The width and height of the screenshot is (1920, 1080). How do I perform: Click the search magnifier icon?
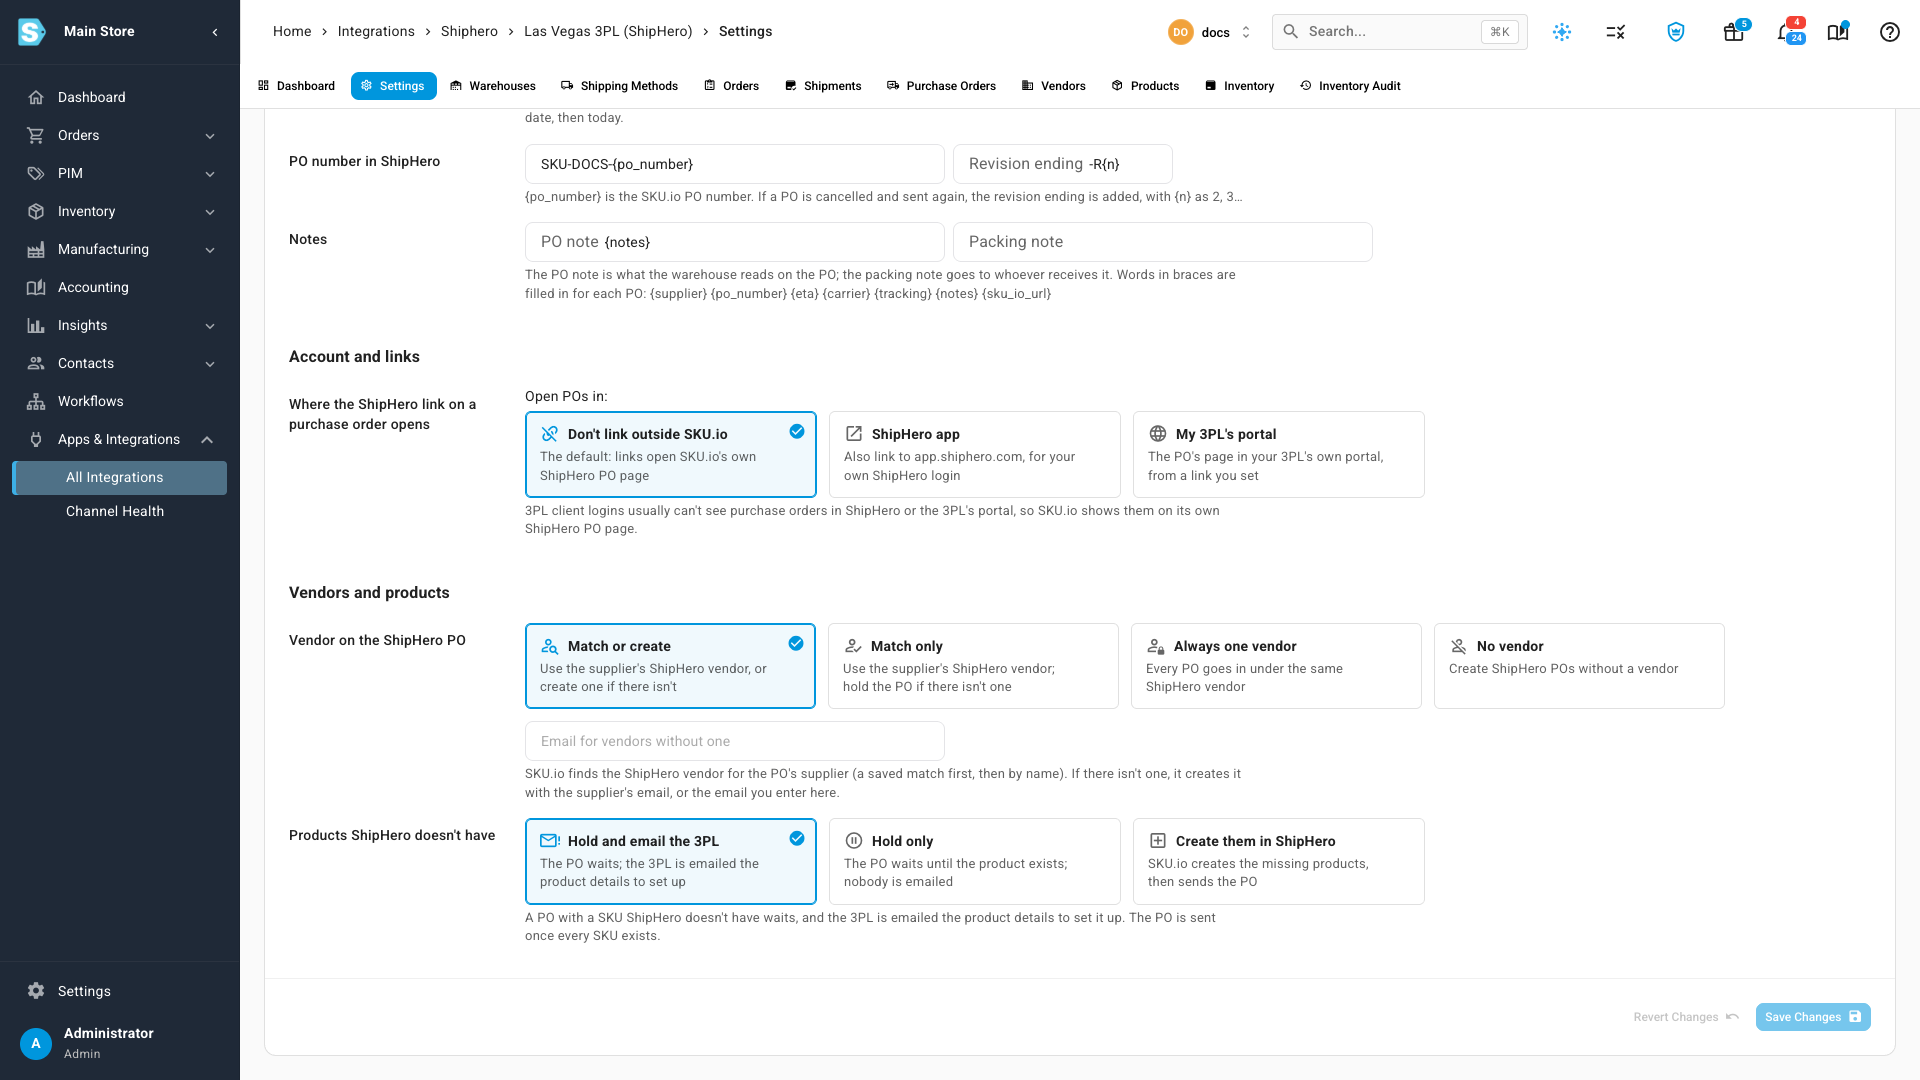(x=1291, y=32)
